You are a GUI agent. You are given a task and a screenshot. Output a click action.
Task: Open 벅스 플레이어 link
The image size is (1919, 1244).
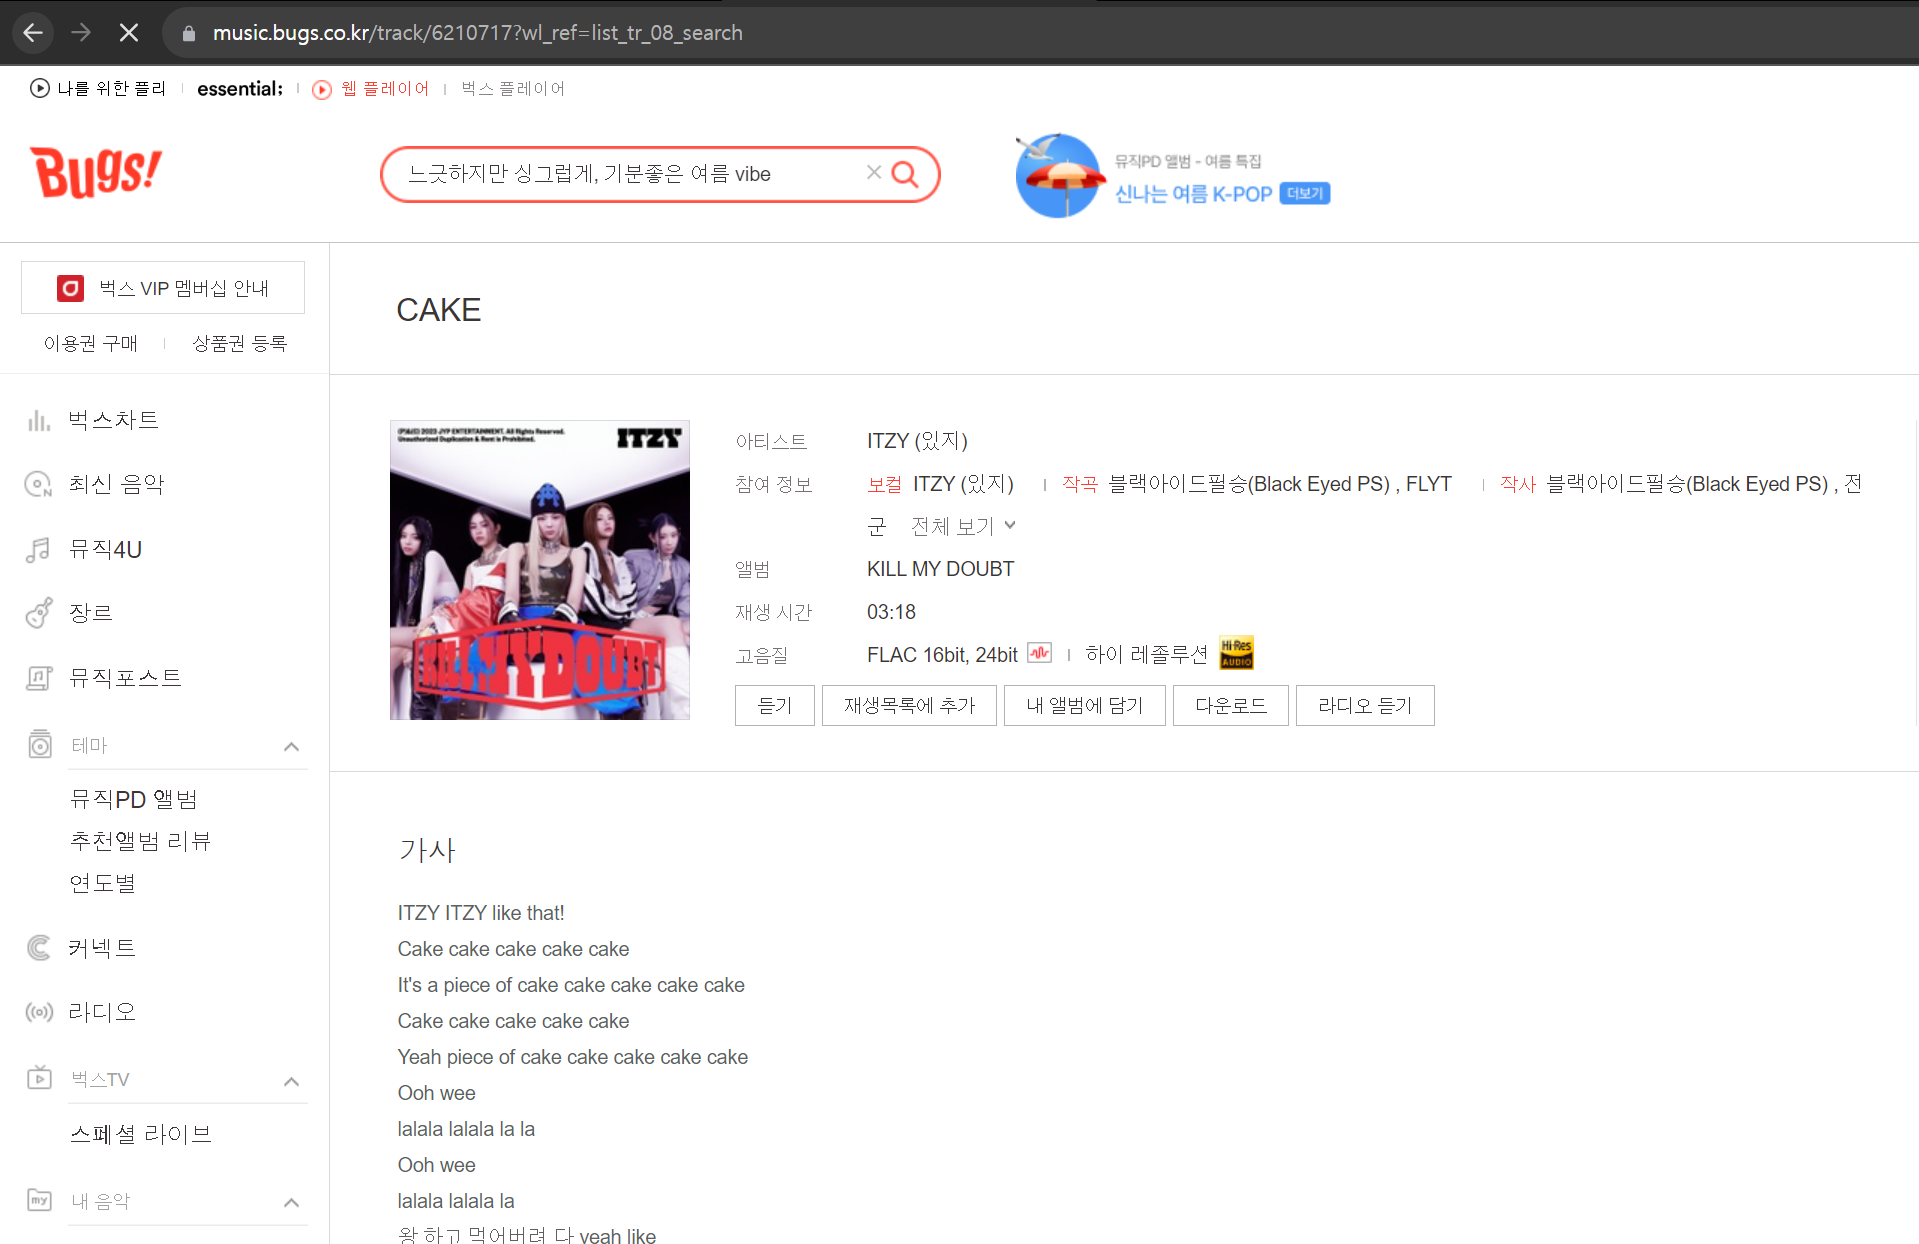click(x=513, y=88)
